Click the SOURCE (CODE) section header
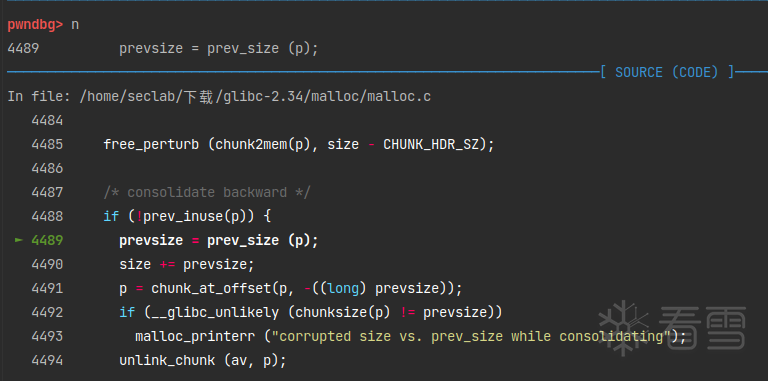 [667, 72]
